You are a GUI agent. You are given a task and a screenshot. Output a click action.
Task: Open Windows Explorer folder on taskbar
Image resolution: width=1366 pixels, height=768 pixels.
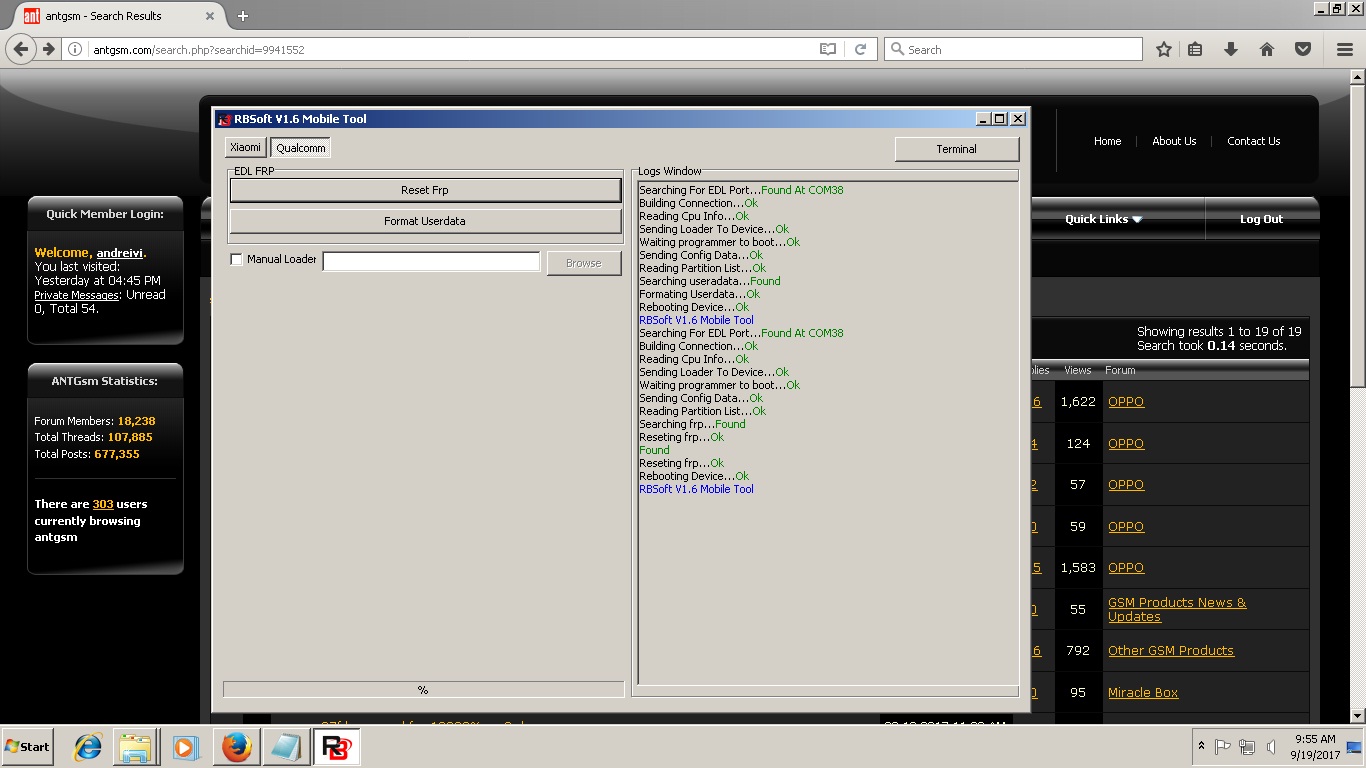pos(135,747)
